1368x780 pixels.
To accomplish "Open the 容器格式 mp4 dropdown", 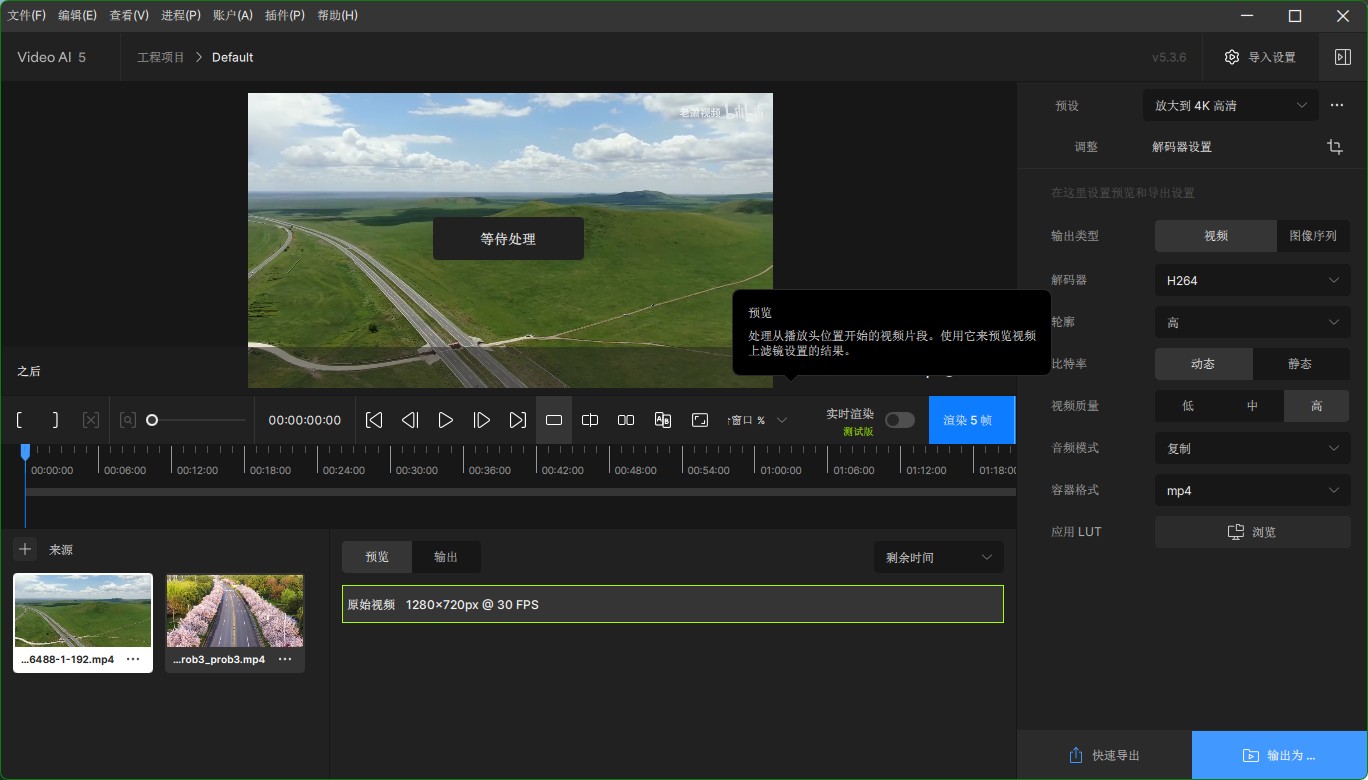I will pos(1252,490).
